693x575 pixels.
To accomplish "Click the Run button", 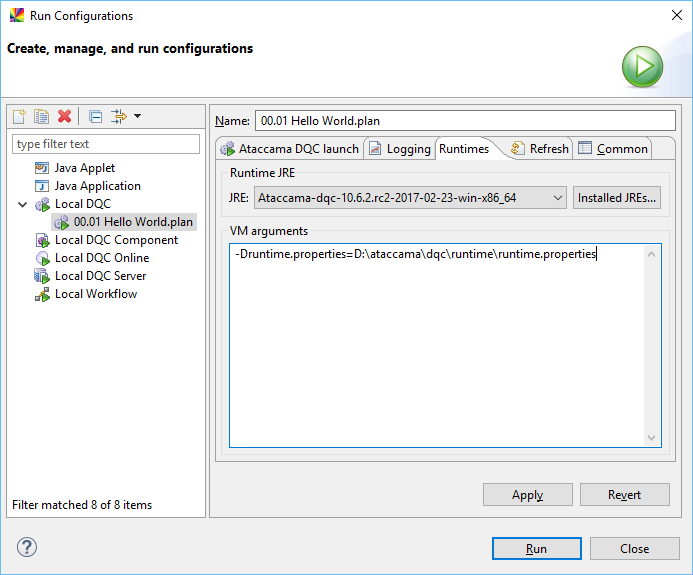I will (x=536, y=548).
